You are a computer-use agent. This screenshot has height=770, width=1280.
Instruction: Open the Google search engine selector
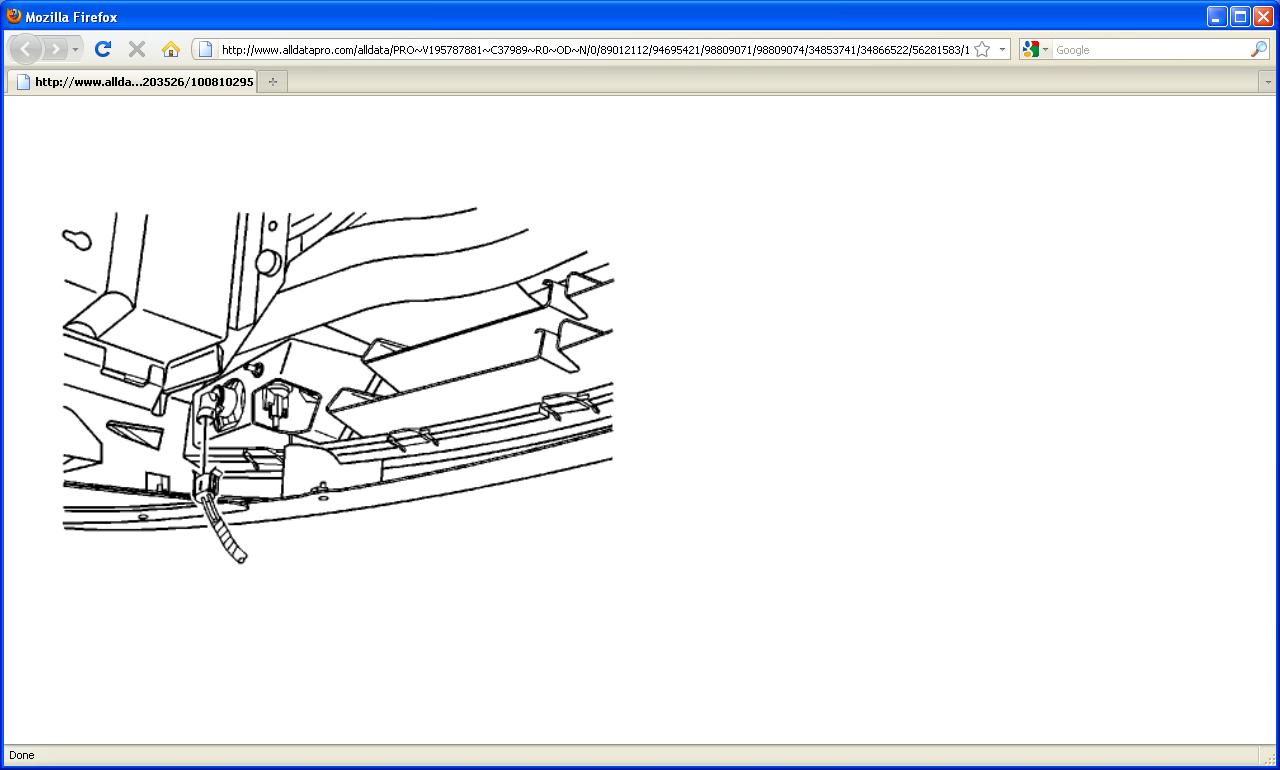(1036, 49)
